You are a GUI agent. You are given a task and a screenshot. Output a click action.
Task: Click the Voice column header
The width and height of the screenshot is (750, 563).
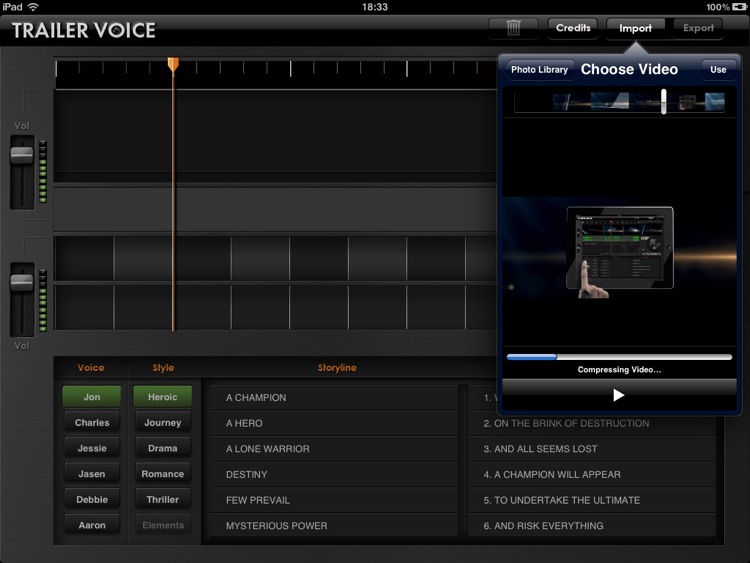coord(91,367)
